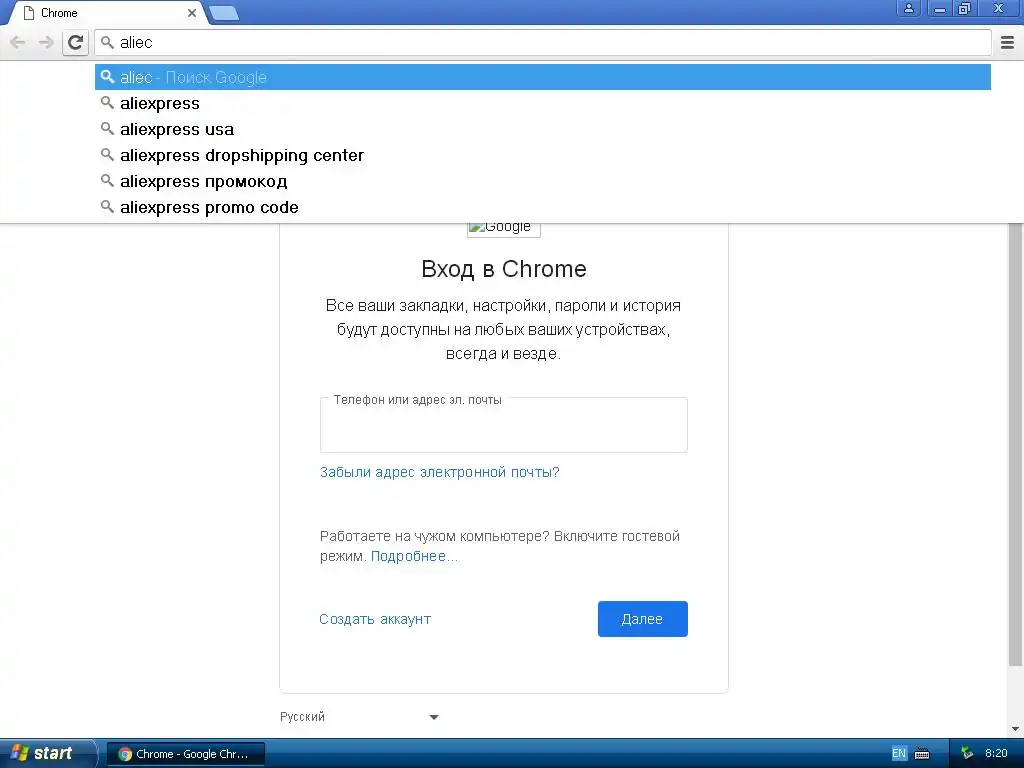Screen dimensions: 1024x768
Task: Open the user profile icon in title bar
Action: [x=908, y=8]
